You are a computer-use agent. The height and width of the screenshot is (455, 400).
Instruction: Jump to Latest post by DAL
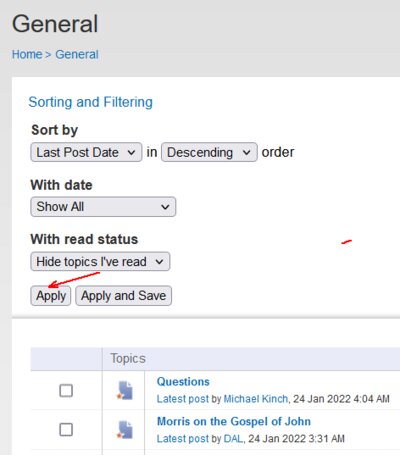[x=183, y=439]
